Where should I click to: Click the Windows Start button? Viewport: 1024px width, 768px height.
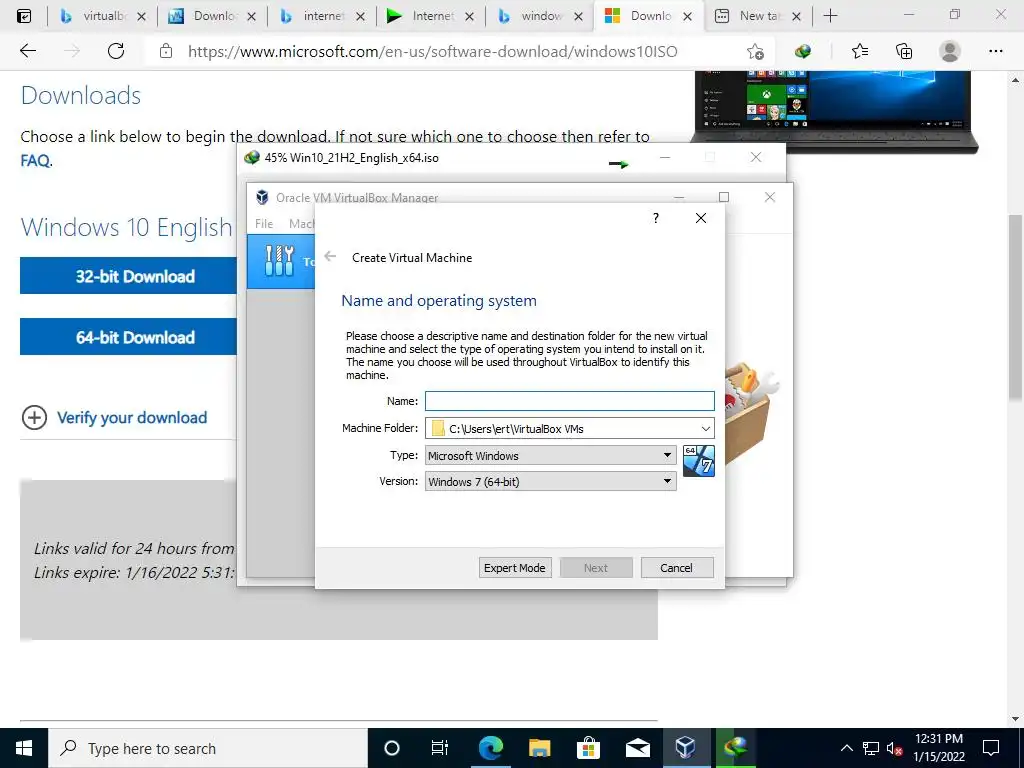24,748
